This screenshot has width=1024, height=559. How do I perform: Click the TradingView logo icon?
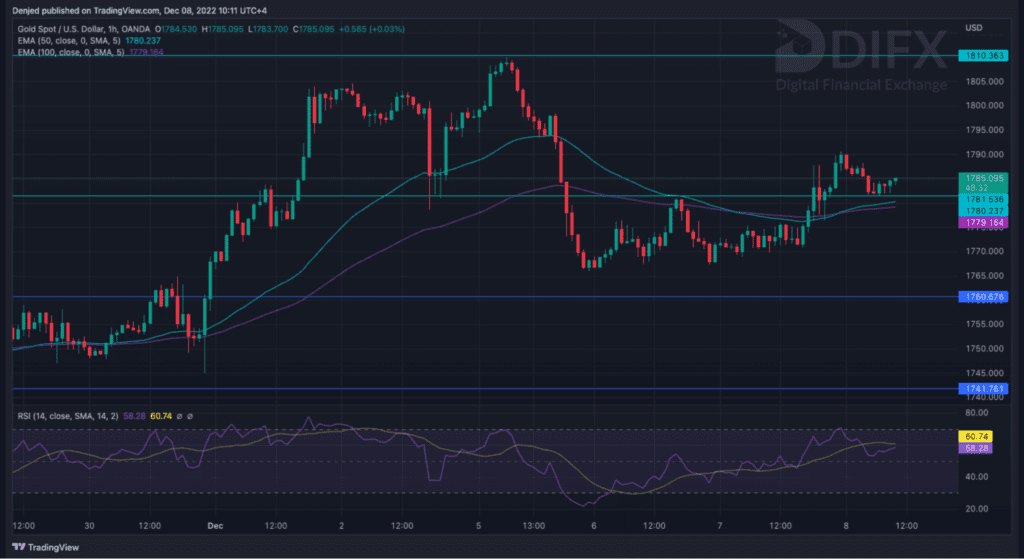pyautogui.click(x=17, y=547)
